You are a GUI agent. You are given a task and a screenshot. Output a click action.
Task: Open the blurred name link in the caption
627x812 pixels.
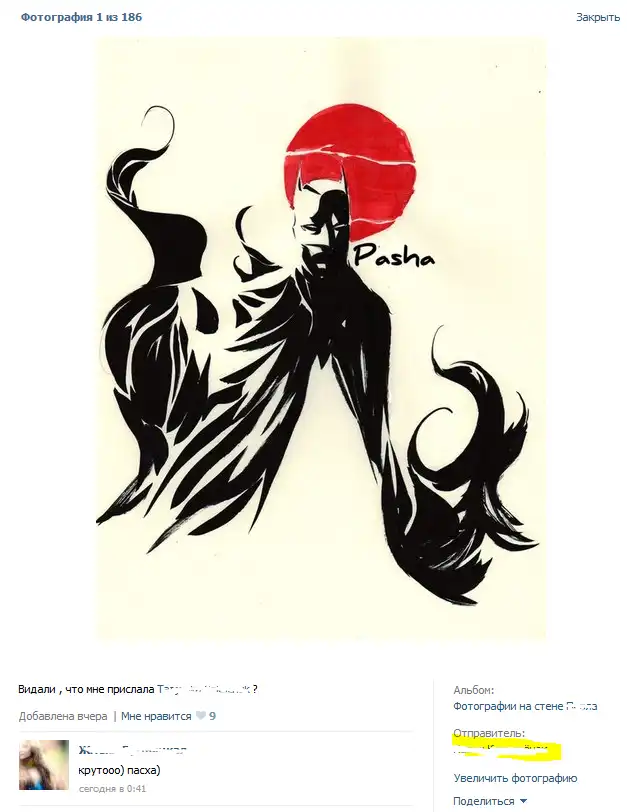tap(204, 689)
